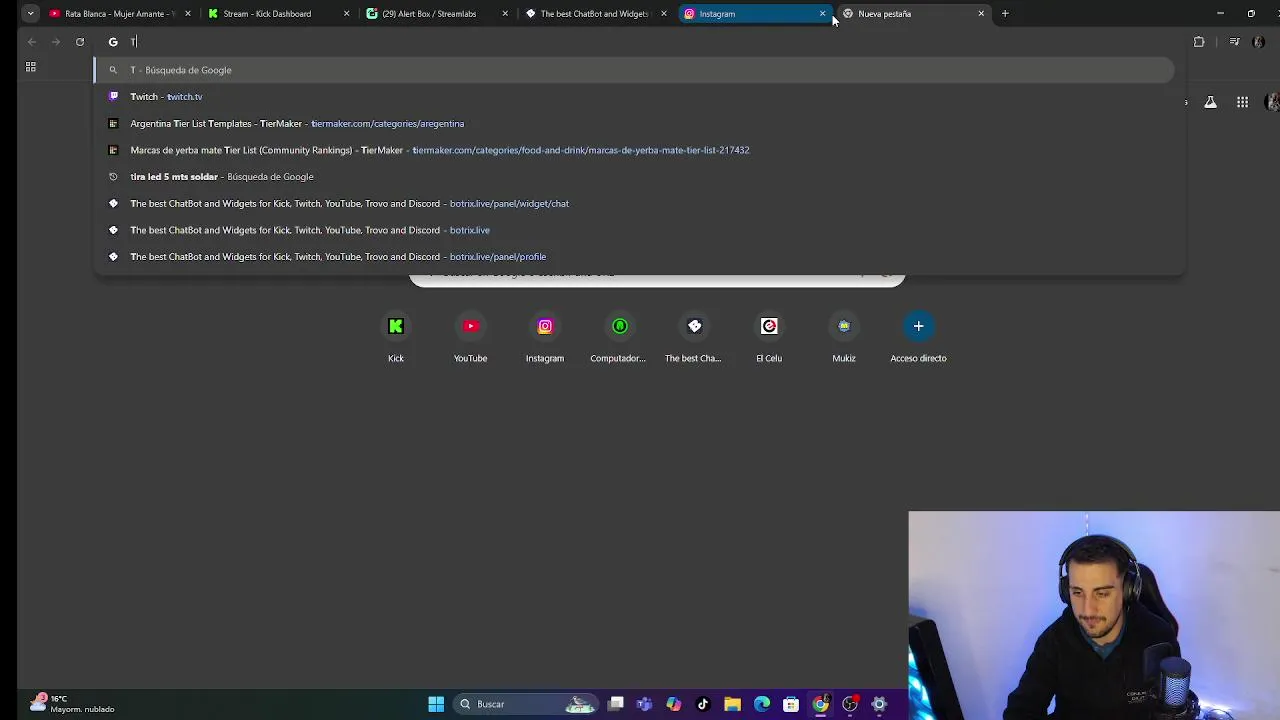Close the Instagram tab
Screen dimensions: 1280x720
pos(822,14)
